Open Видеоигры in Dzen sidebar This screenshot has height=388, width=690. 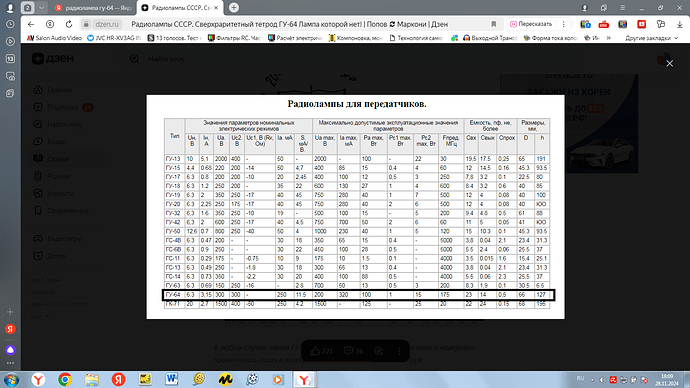coord(64,238)
